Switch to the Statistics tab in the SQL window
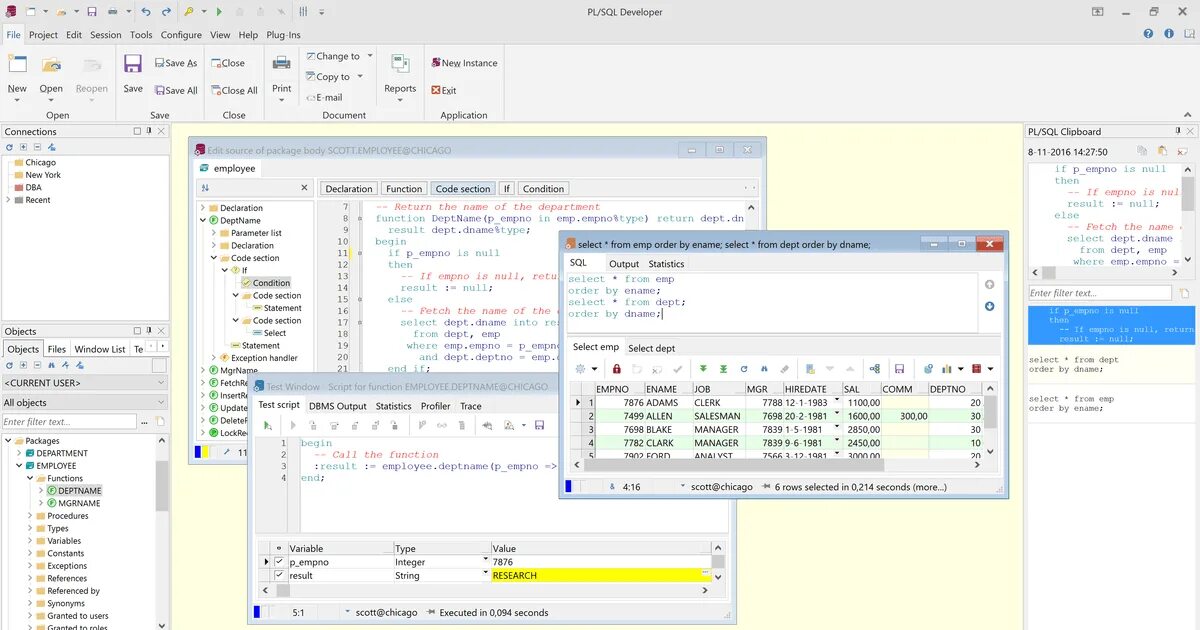1200x630 pixels. [x=666, y=264]
